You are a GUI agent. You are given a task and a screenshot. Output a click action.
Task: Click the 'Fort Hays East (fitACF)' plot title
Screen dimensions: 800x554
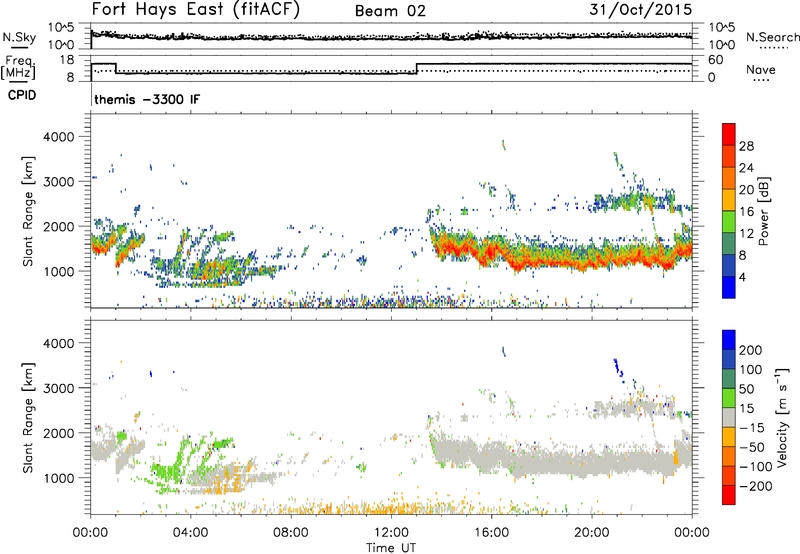pyautogui.click(x=196, y=9)
